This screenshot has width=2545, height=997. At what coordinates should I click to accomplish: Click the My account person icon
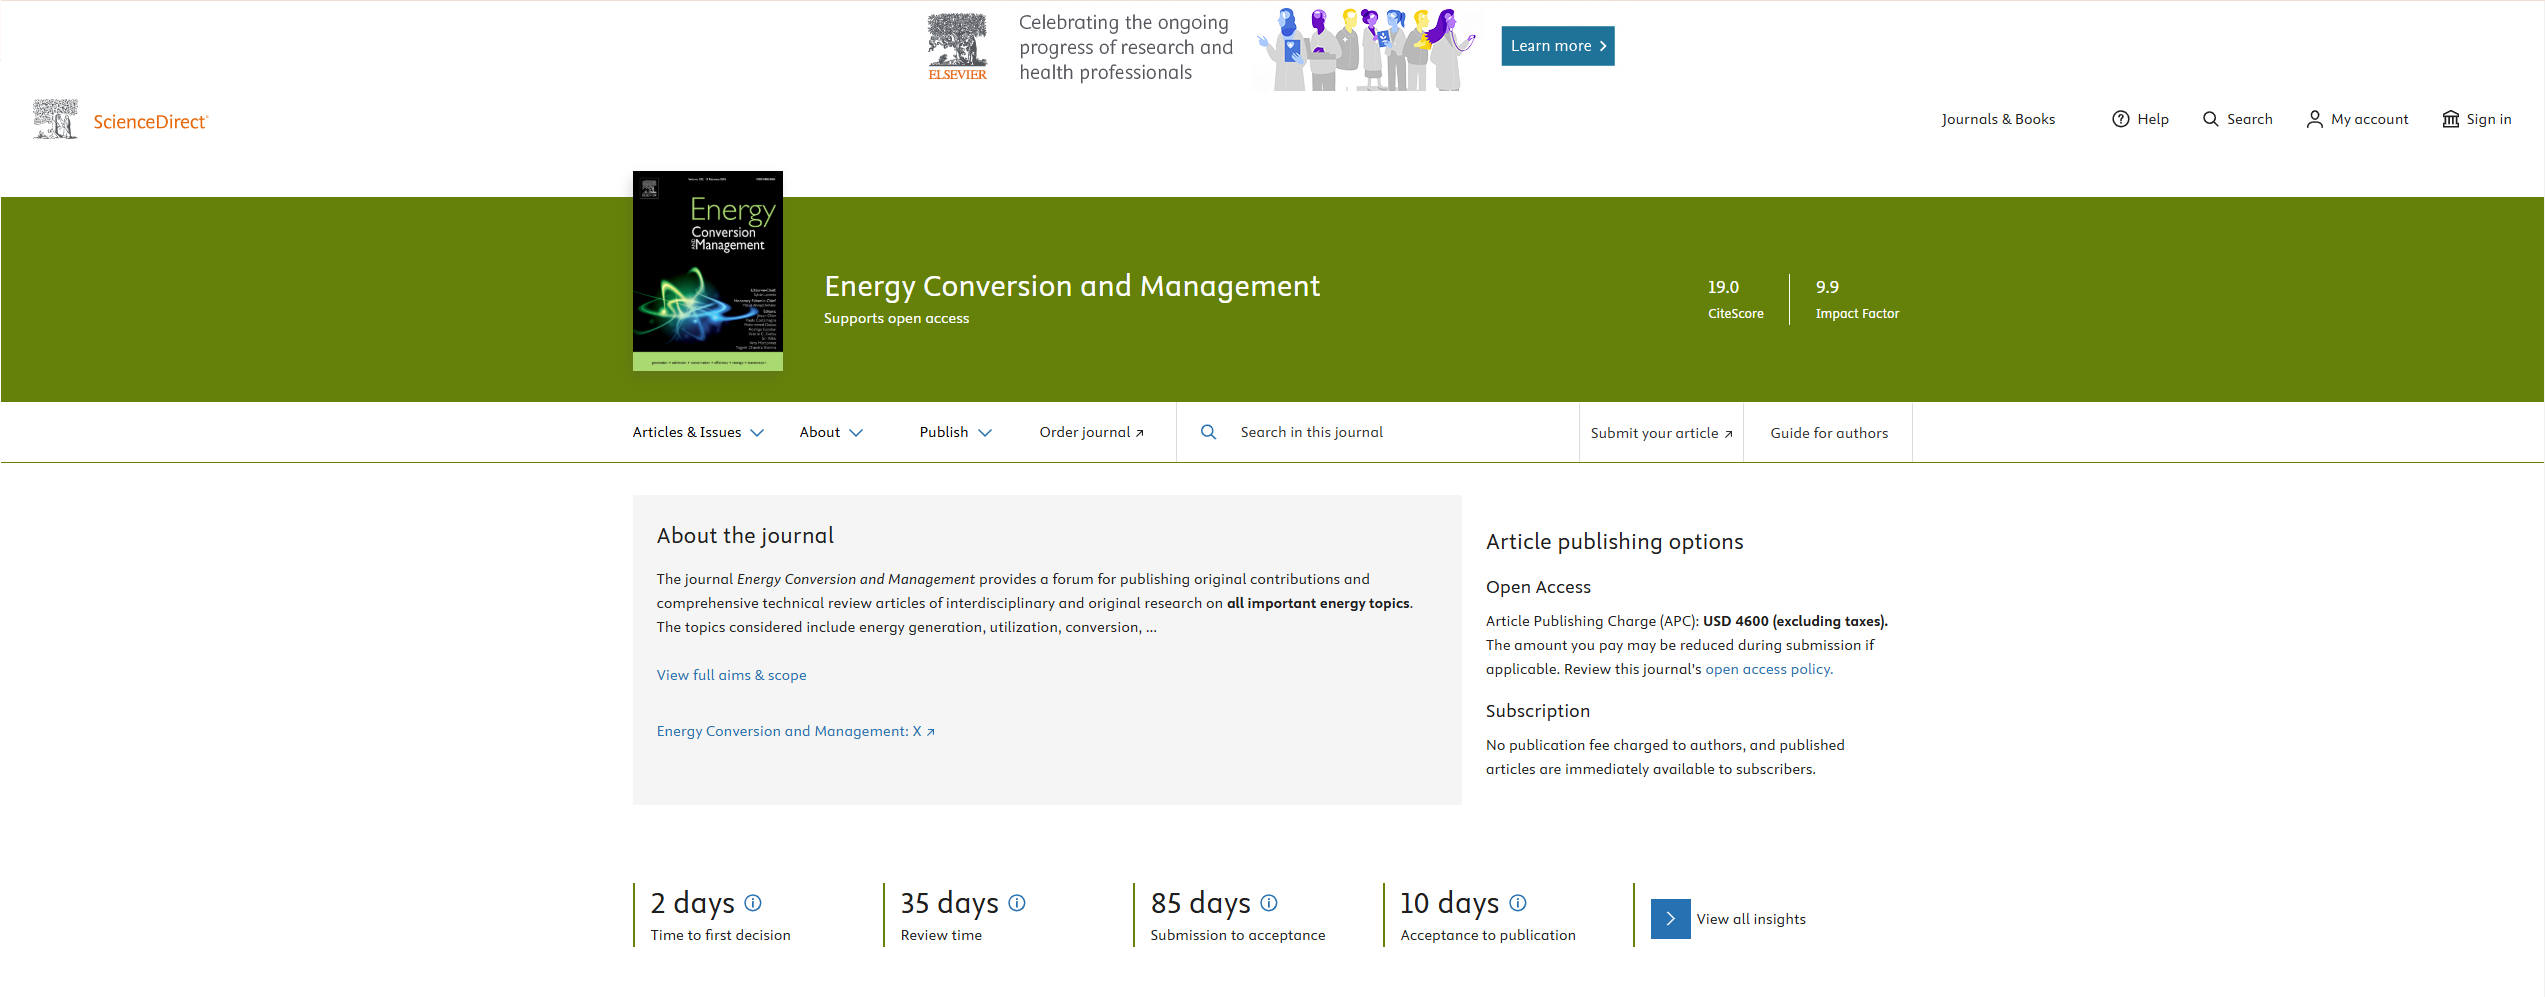pyautogui.click(x=2314, y=119)
